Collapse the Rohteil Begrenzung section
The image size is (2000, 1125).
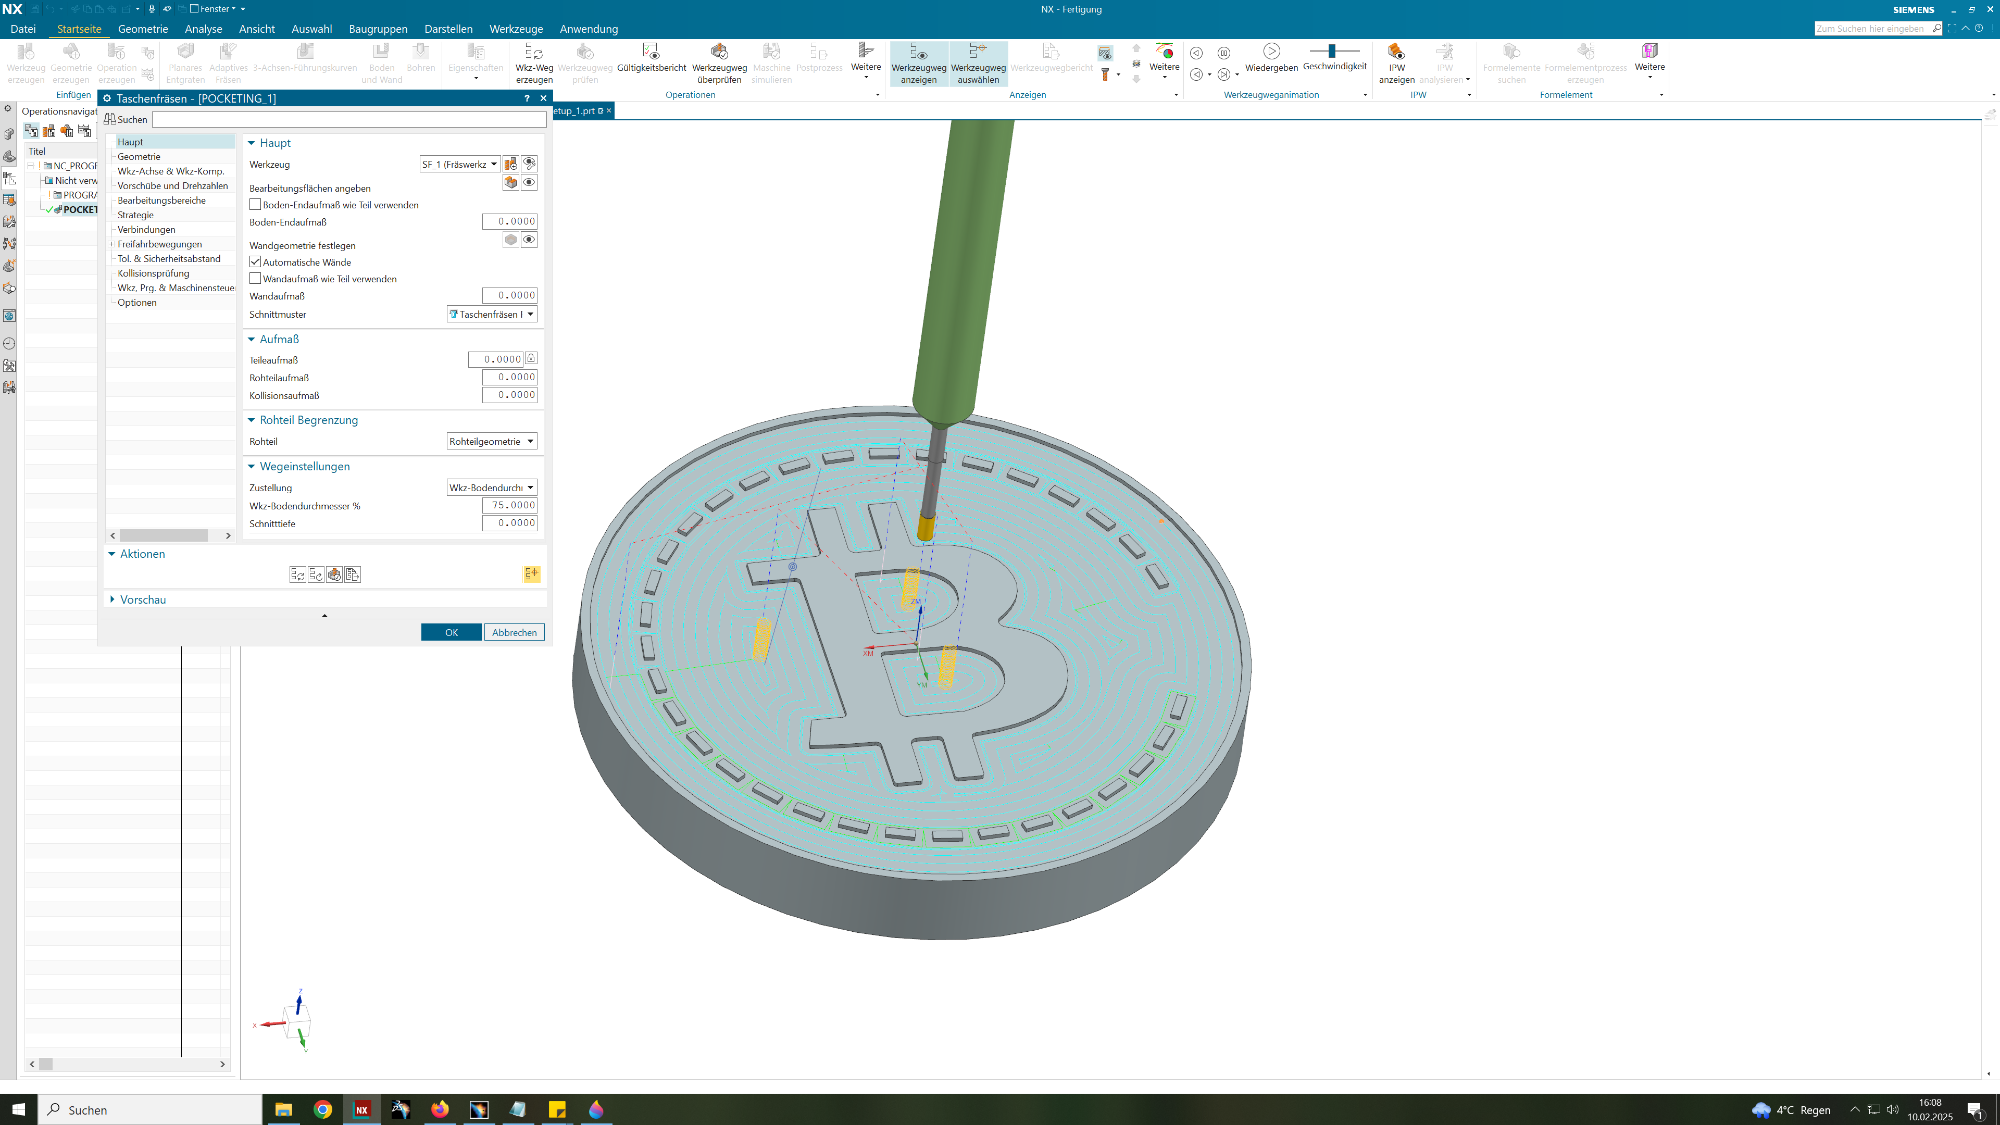(252, 420)
